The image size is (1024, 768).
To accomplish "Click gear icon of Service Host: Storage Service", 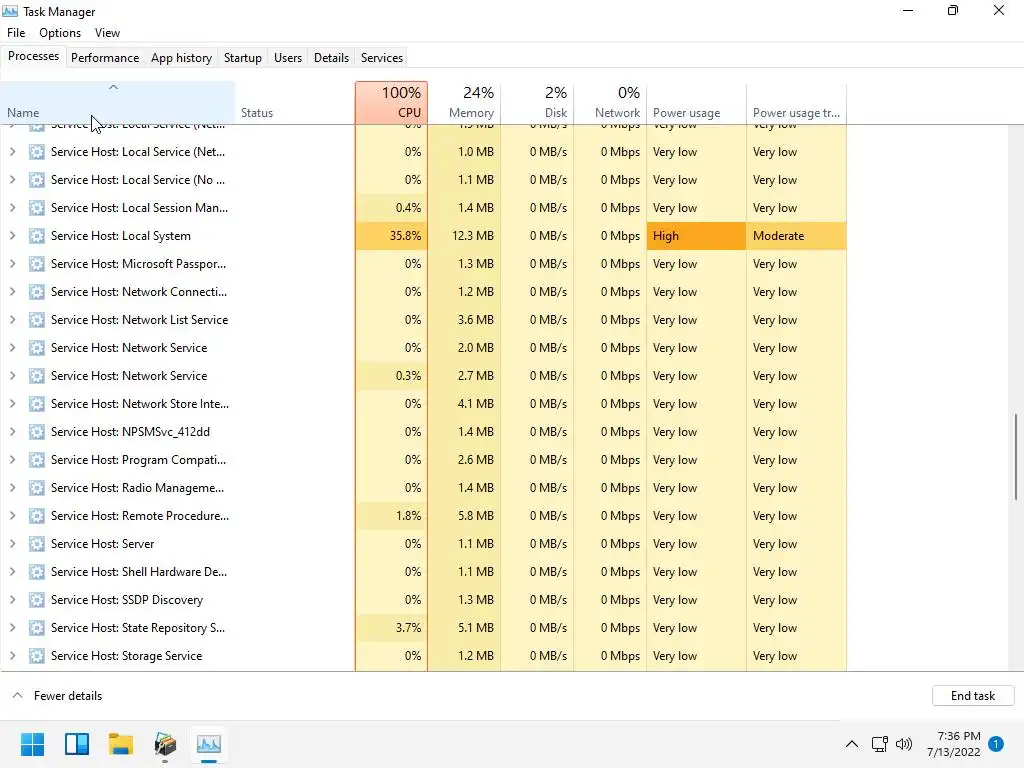I will pyautogui.click(x=37, y=656).
